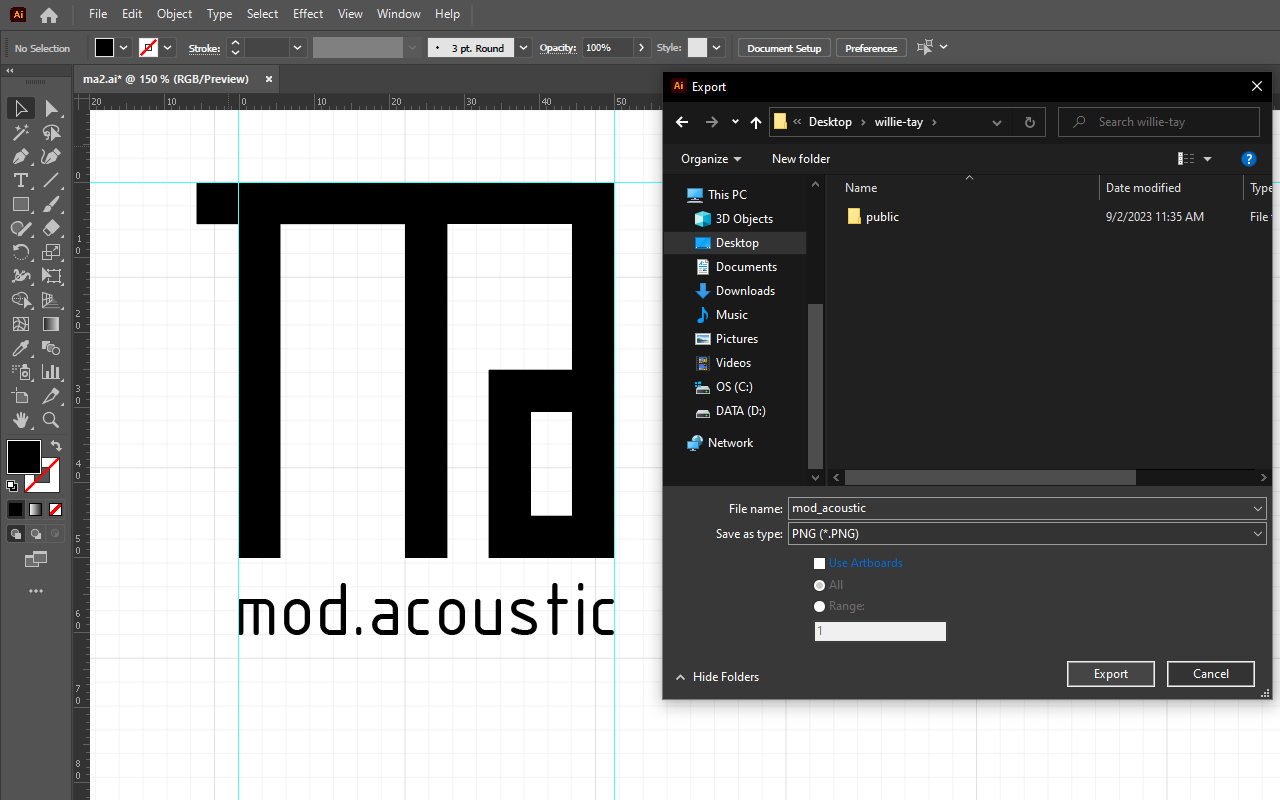Select Desktop in the navigation pane
This screenshot has width=1280, height=800.
737,243
